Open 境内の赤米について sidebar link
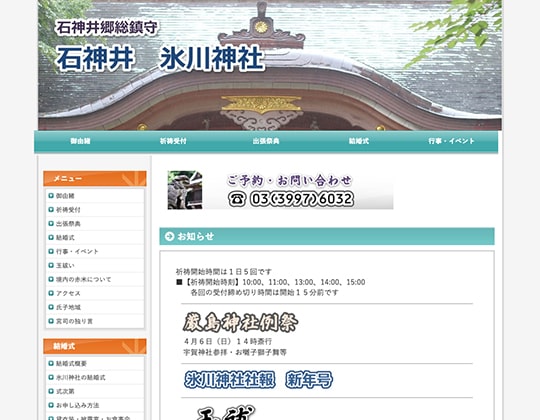540x420 pixels. [x=84, y=280]
